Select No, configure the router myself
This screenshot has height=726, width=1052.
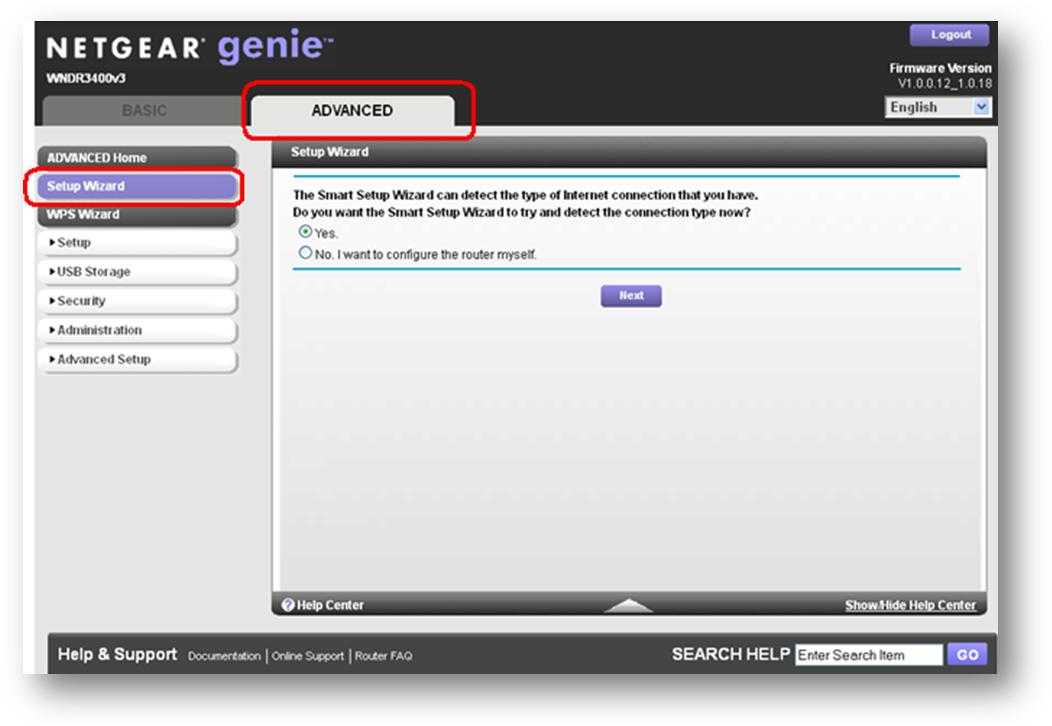click(306, 254)
